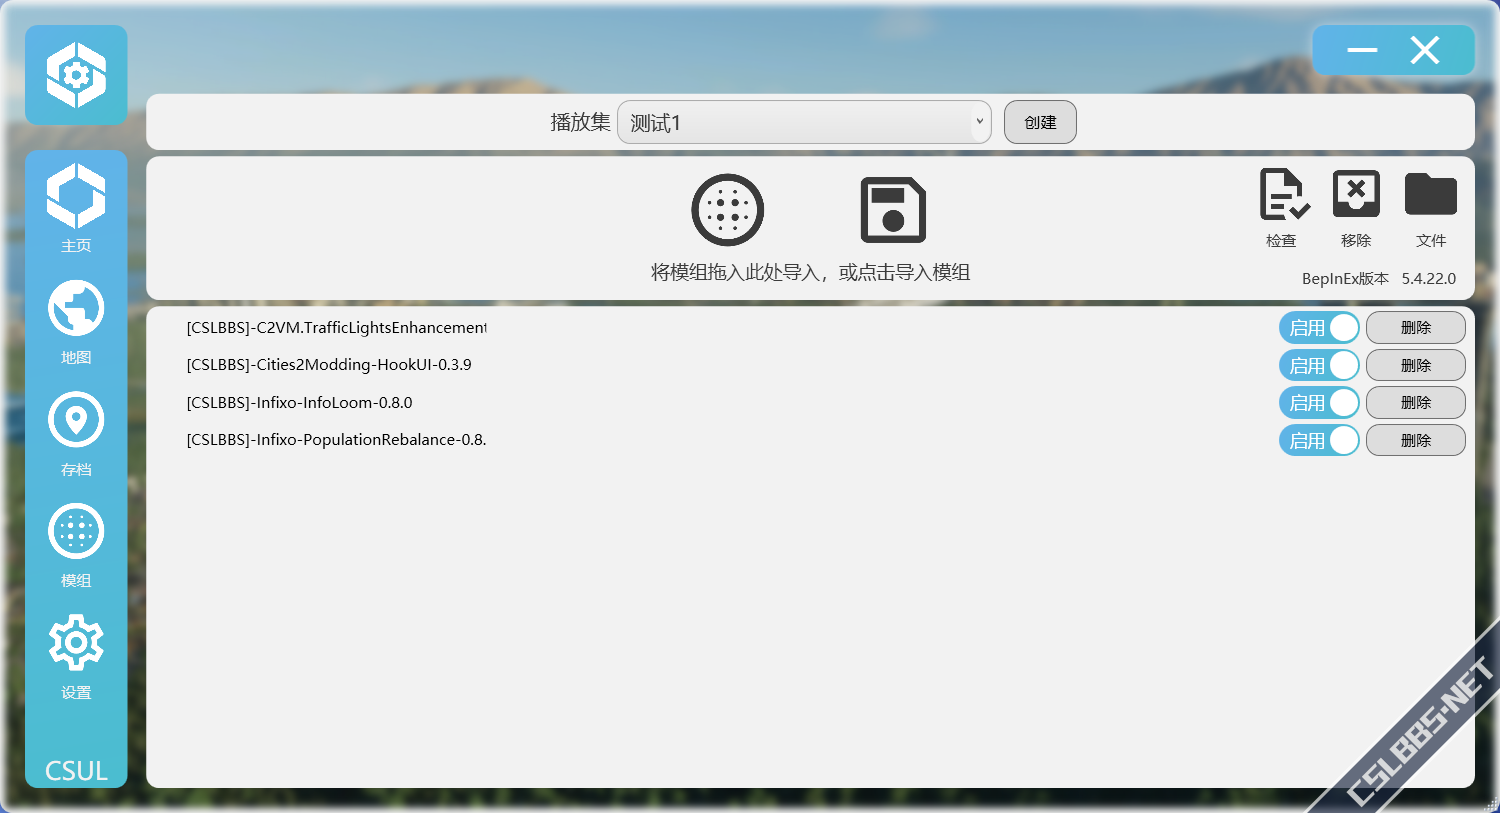Click the dotted circle mod drop icon
The image size is (1500, 813).
728,210
